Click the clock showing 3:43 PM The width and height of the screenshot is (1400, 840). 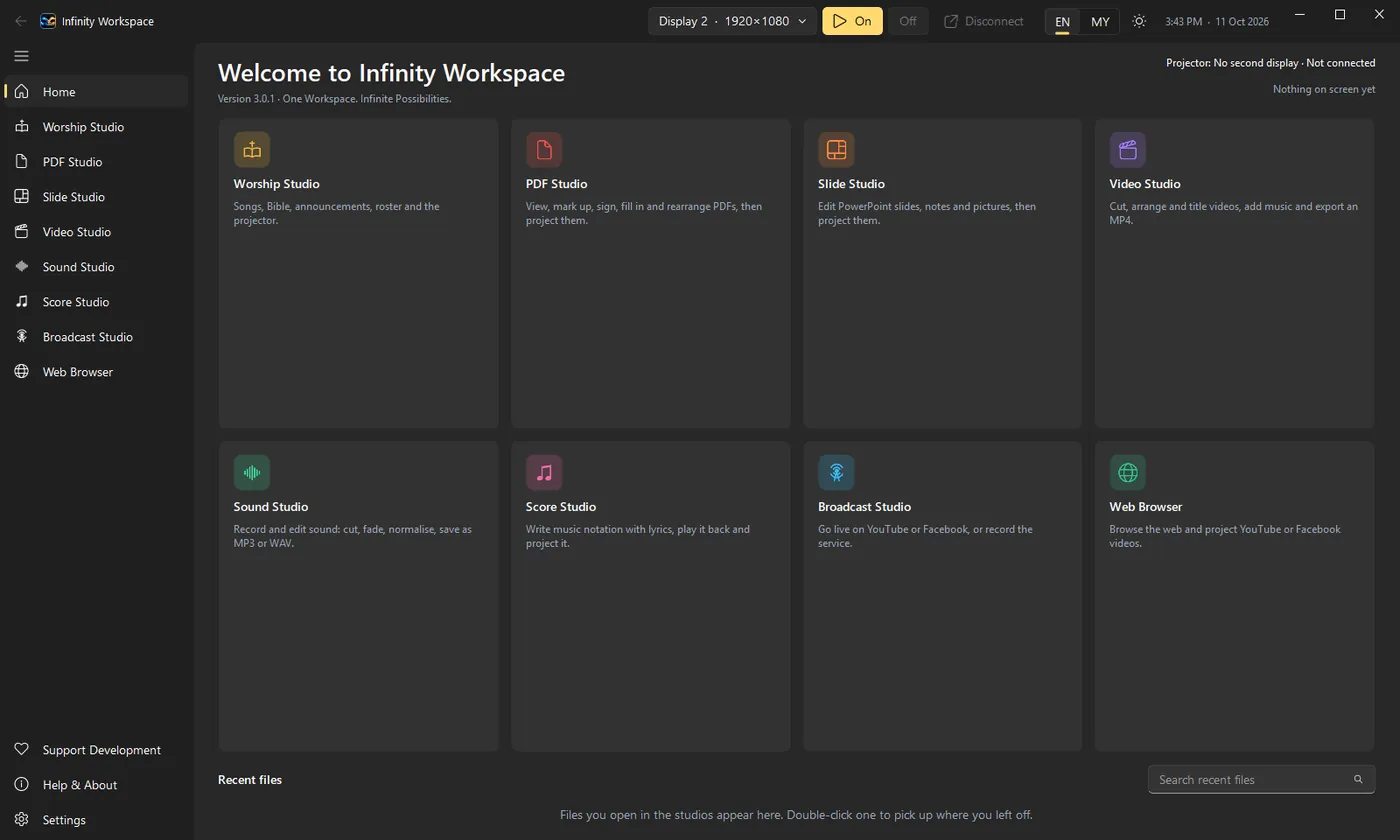pyautogui.click(x=1184, y=21)
